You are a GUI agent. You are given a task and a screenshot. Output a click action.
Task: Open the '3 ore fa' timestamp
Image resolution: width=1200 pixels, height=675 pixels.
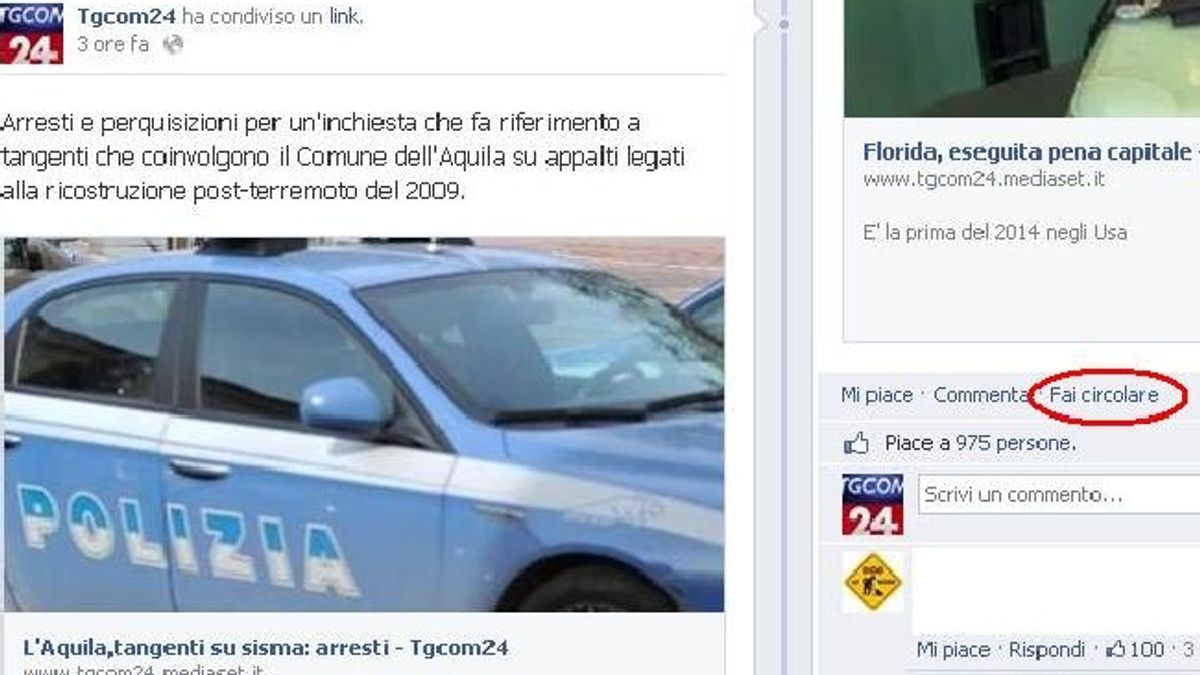click(113, 45)
